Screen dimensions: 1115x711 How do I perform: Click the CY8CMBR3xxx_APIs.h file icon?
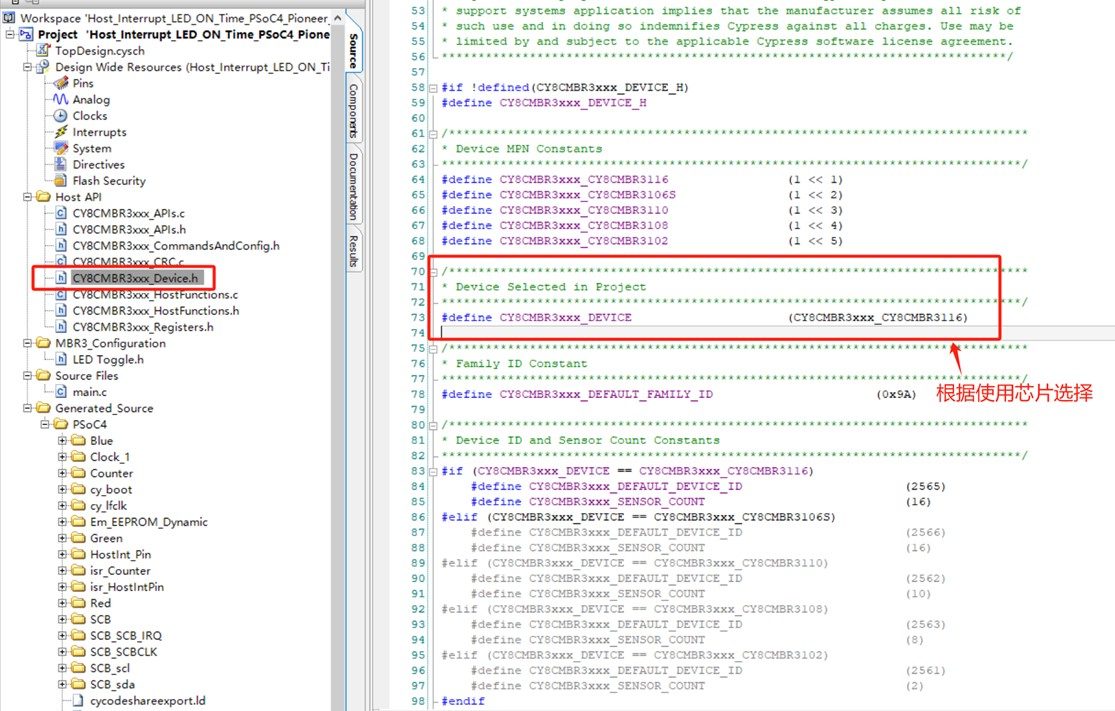click(x=61, y=230)
